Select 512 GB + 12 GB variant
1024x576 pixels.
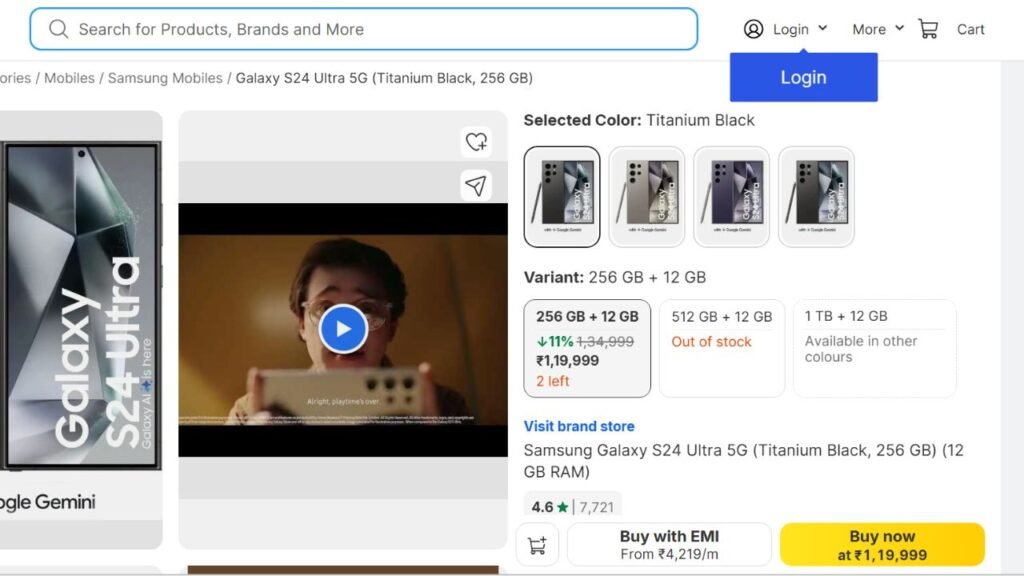(722, 348)
